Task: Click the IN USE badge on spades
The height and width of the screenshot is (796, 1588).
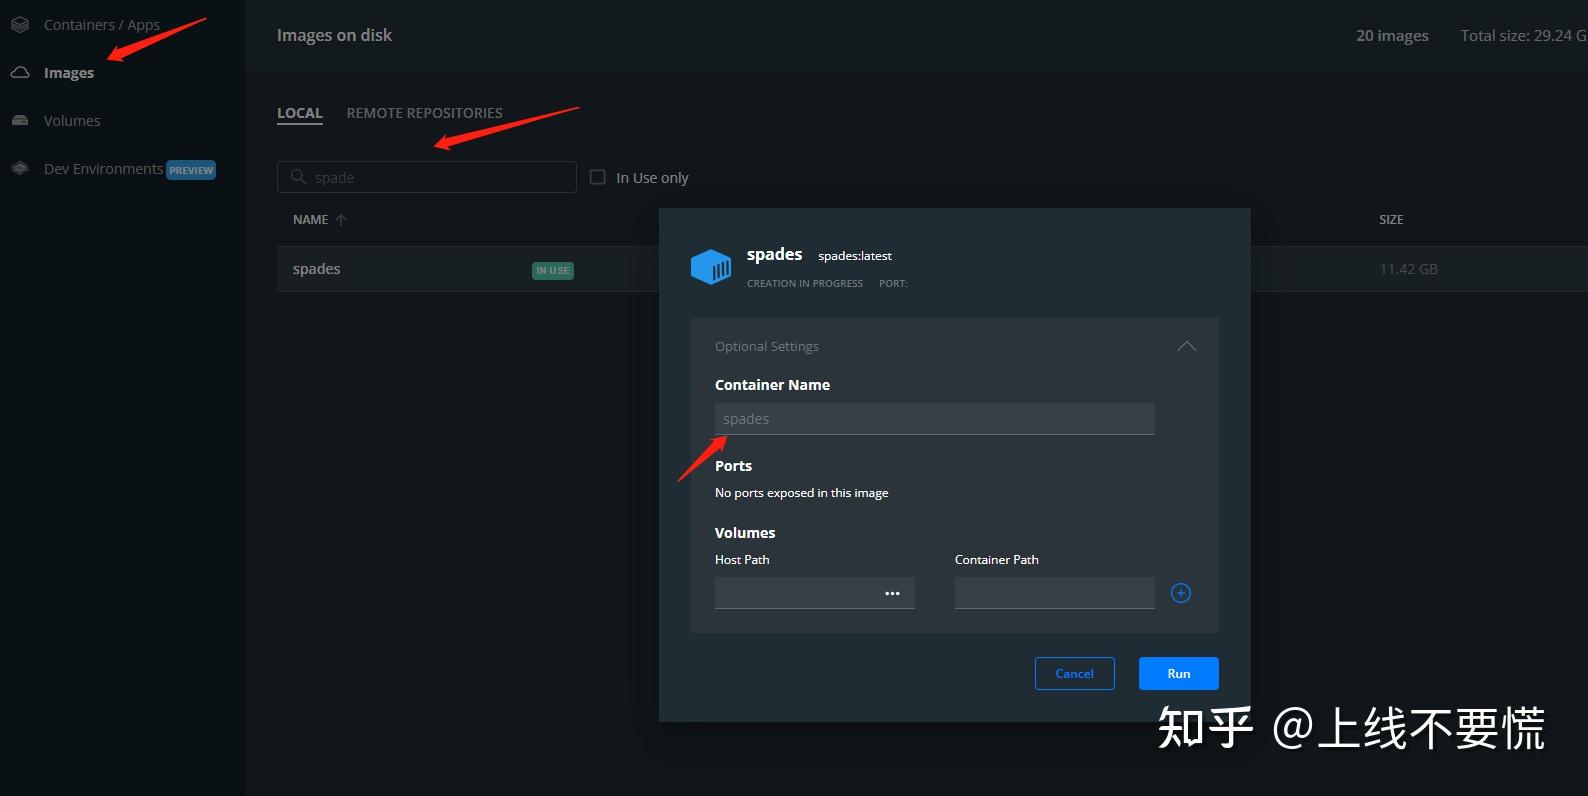Action: [553, 270]
